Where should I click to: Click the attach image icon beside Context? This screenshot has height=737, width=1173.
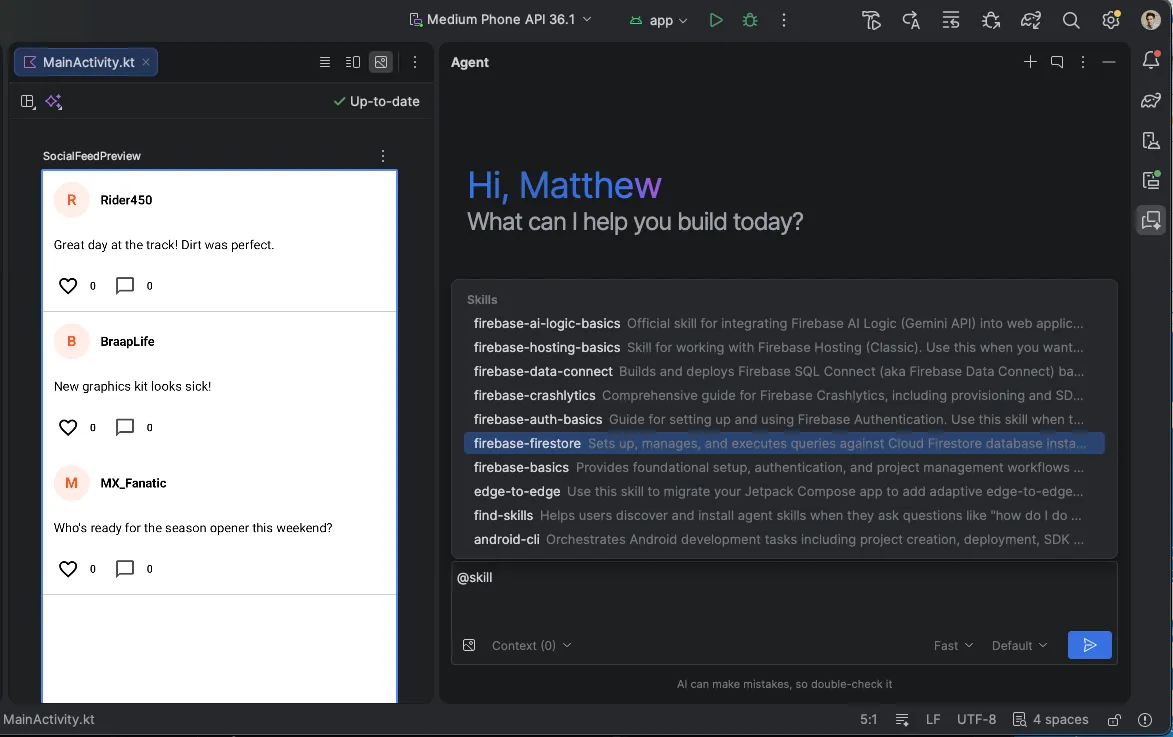point(469,645)
